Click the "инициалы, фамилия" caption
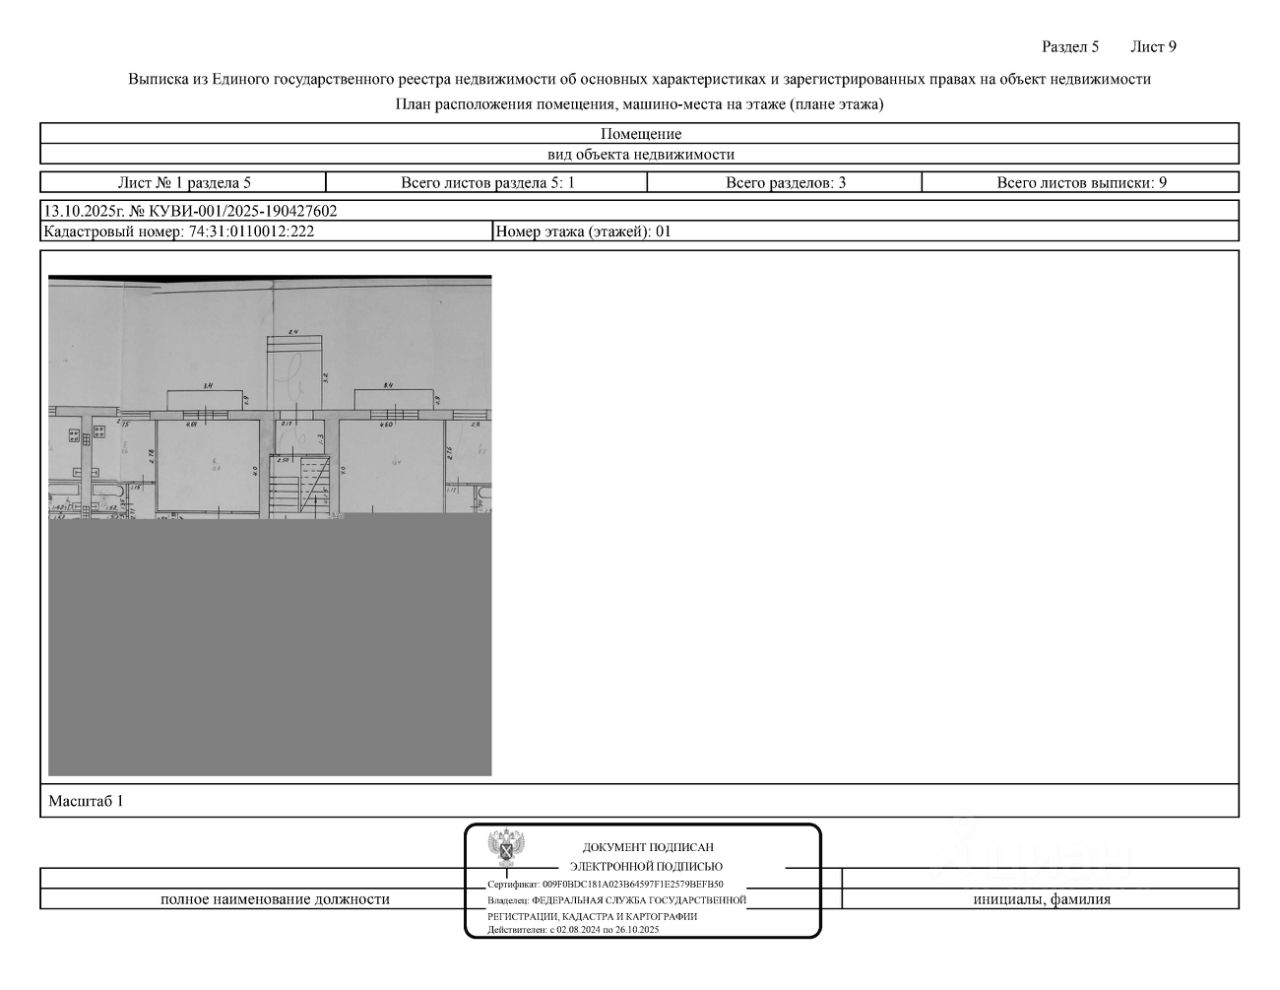This screenshot has width=1280, height=990. coord(1042,899)
